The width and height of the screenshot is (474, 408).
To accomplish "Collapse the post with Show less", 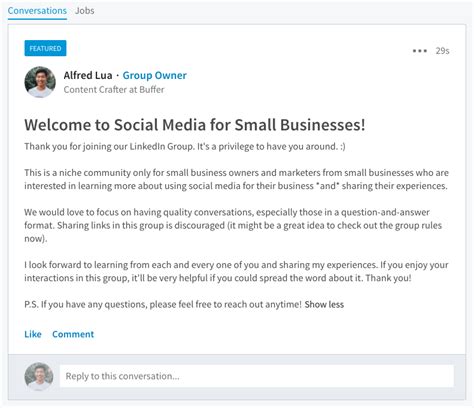I will (324, 304).
